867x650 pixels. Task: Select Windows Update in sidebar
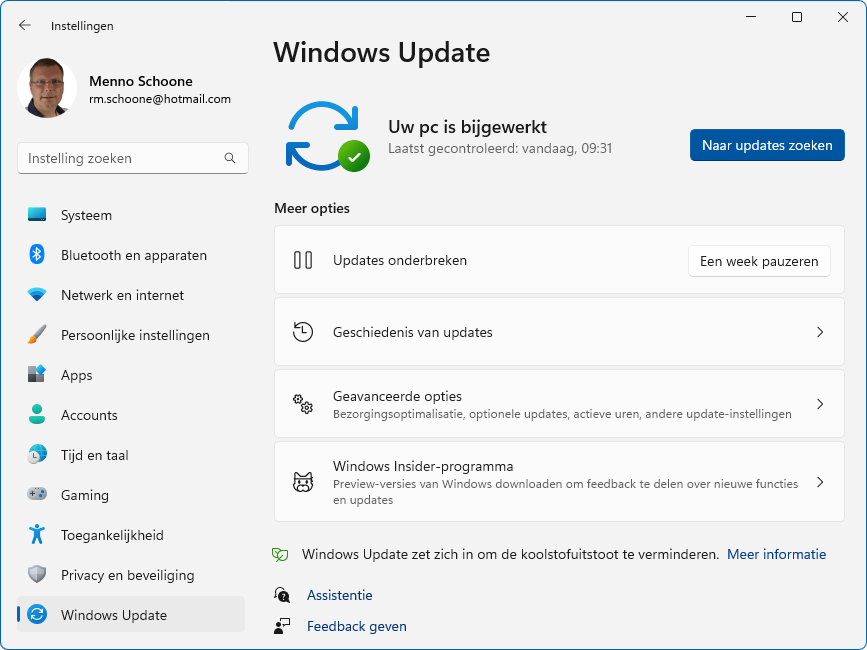tap(131, 615)
